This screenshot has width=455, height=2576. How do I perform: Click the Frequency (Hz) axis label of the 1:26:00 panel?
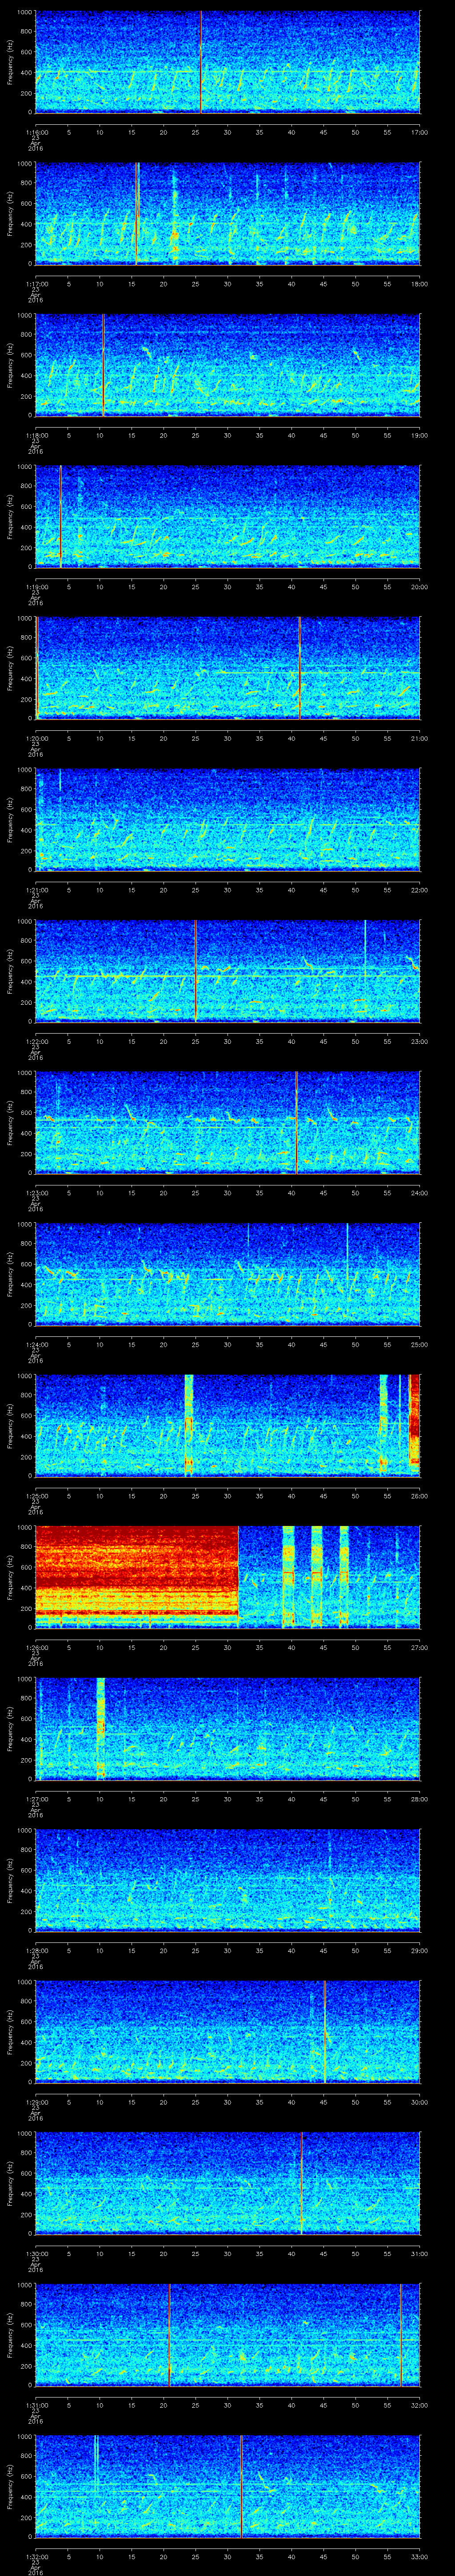click(10, 1577)
